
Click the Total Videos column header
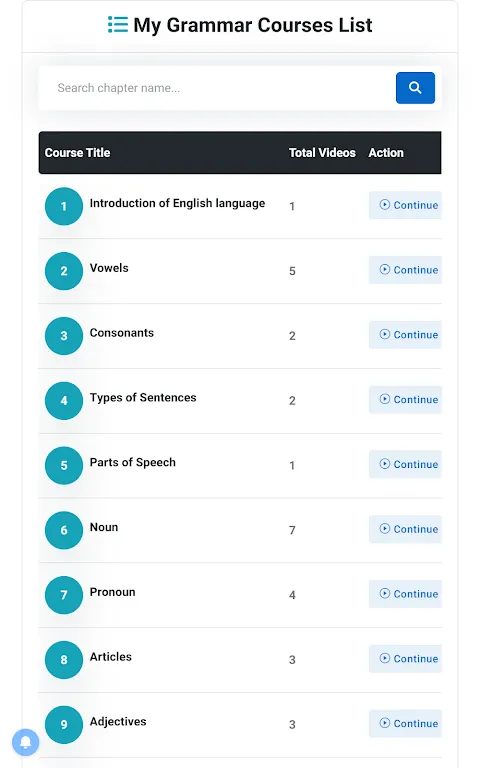(322, 153)
